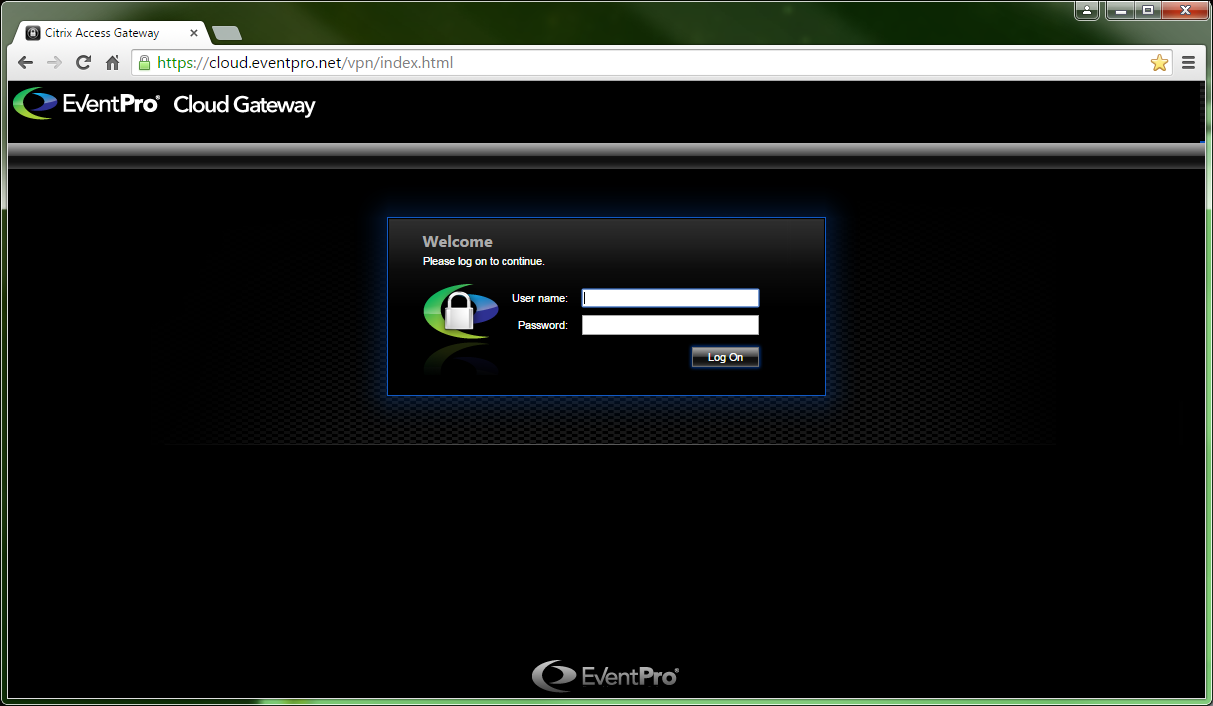Screen dimensions: 1213x706
Task: Click the 'Please log on to continue.' text
Action: (484, 261)
